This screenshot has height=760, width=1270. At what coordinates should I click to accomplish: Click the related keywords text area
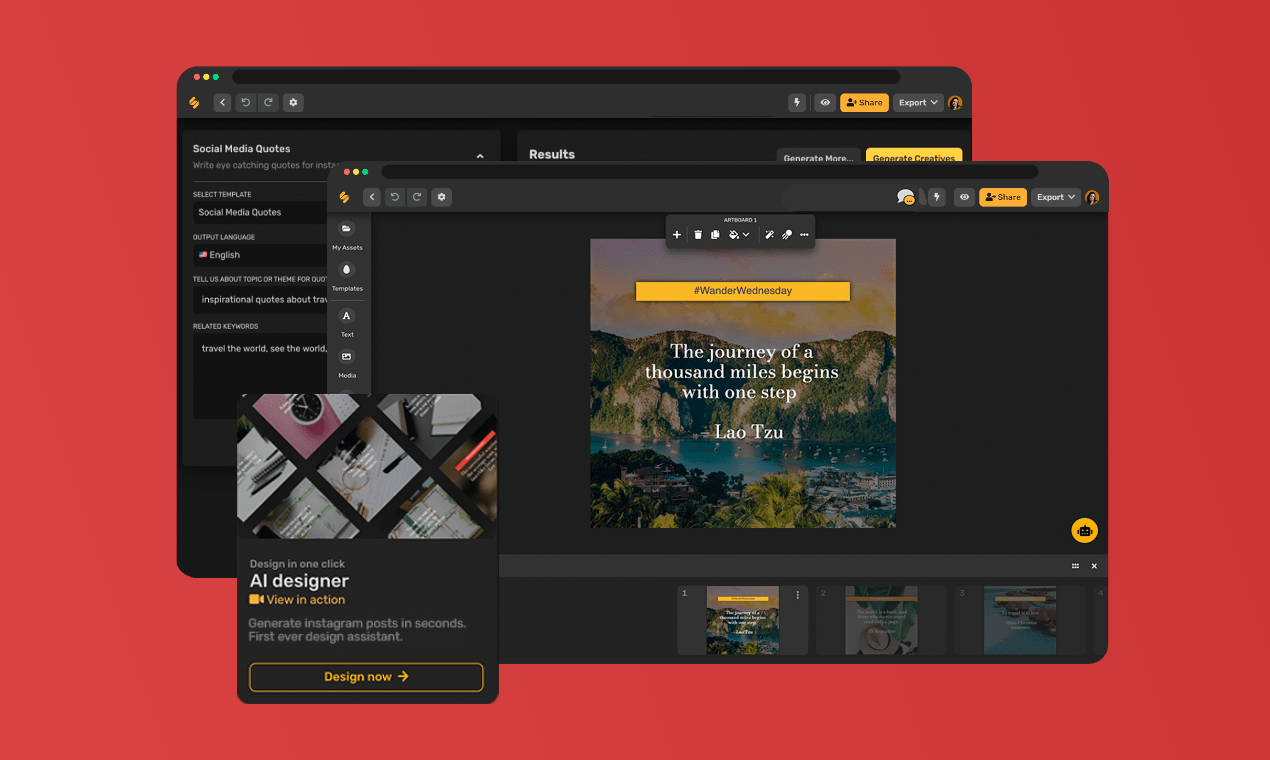point(262,376)
